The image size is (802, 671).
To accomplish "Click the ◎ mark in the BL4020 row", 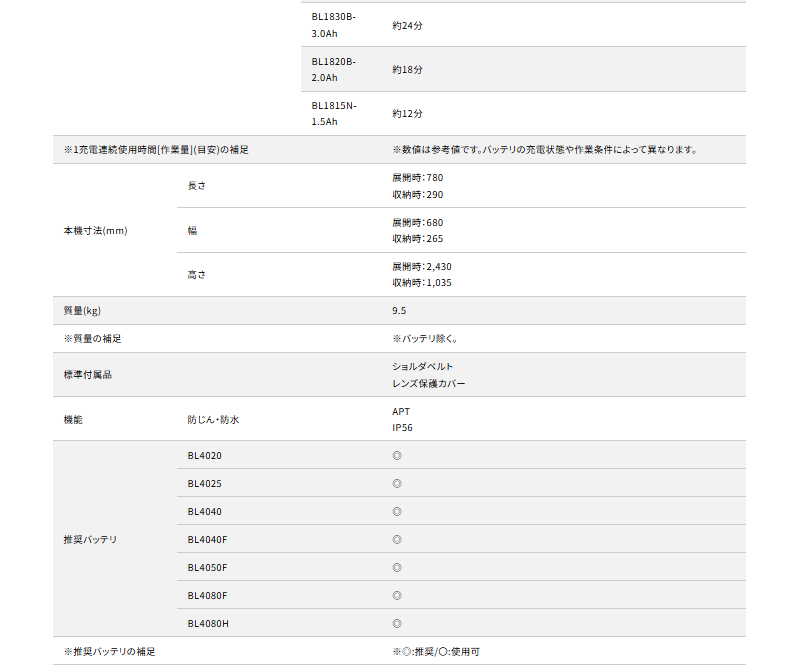I will pos(397,456).
